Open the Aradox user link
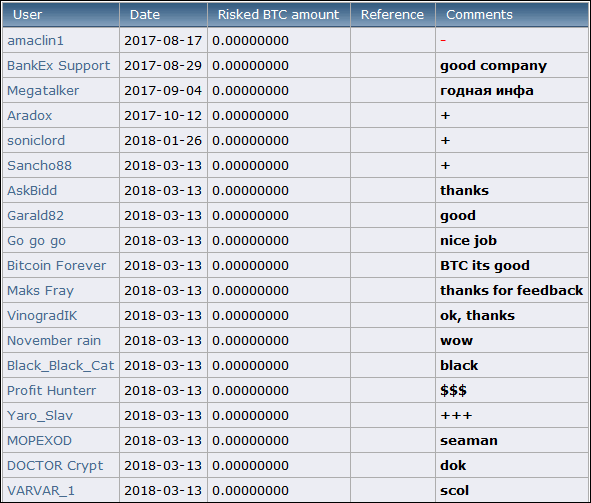Viewport: 591px width, 503px height. [x=29, y=115]
